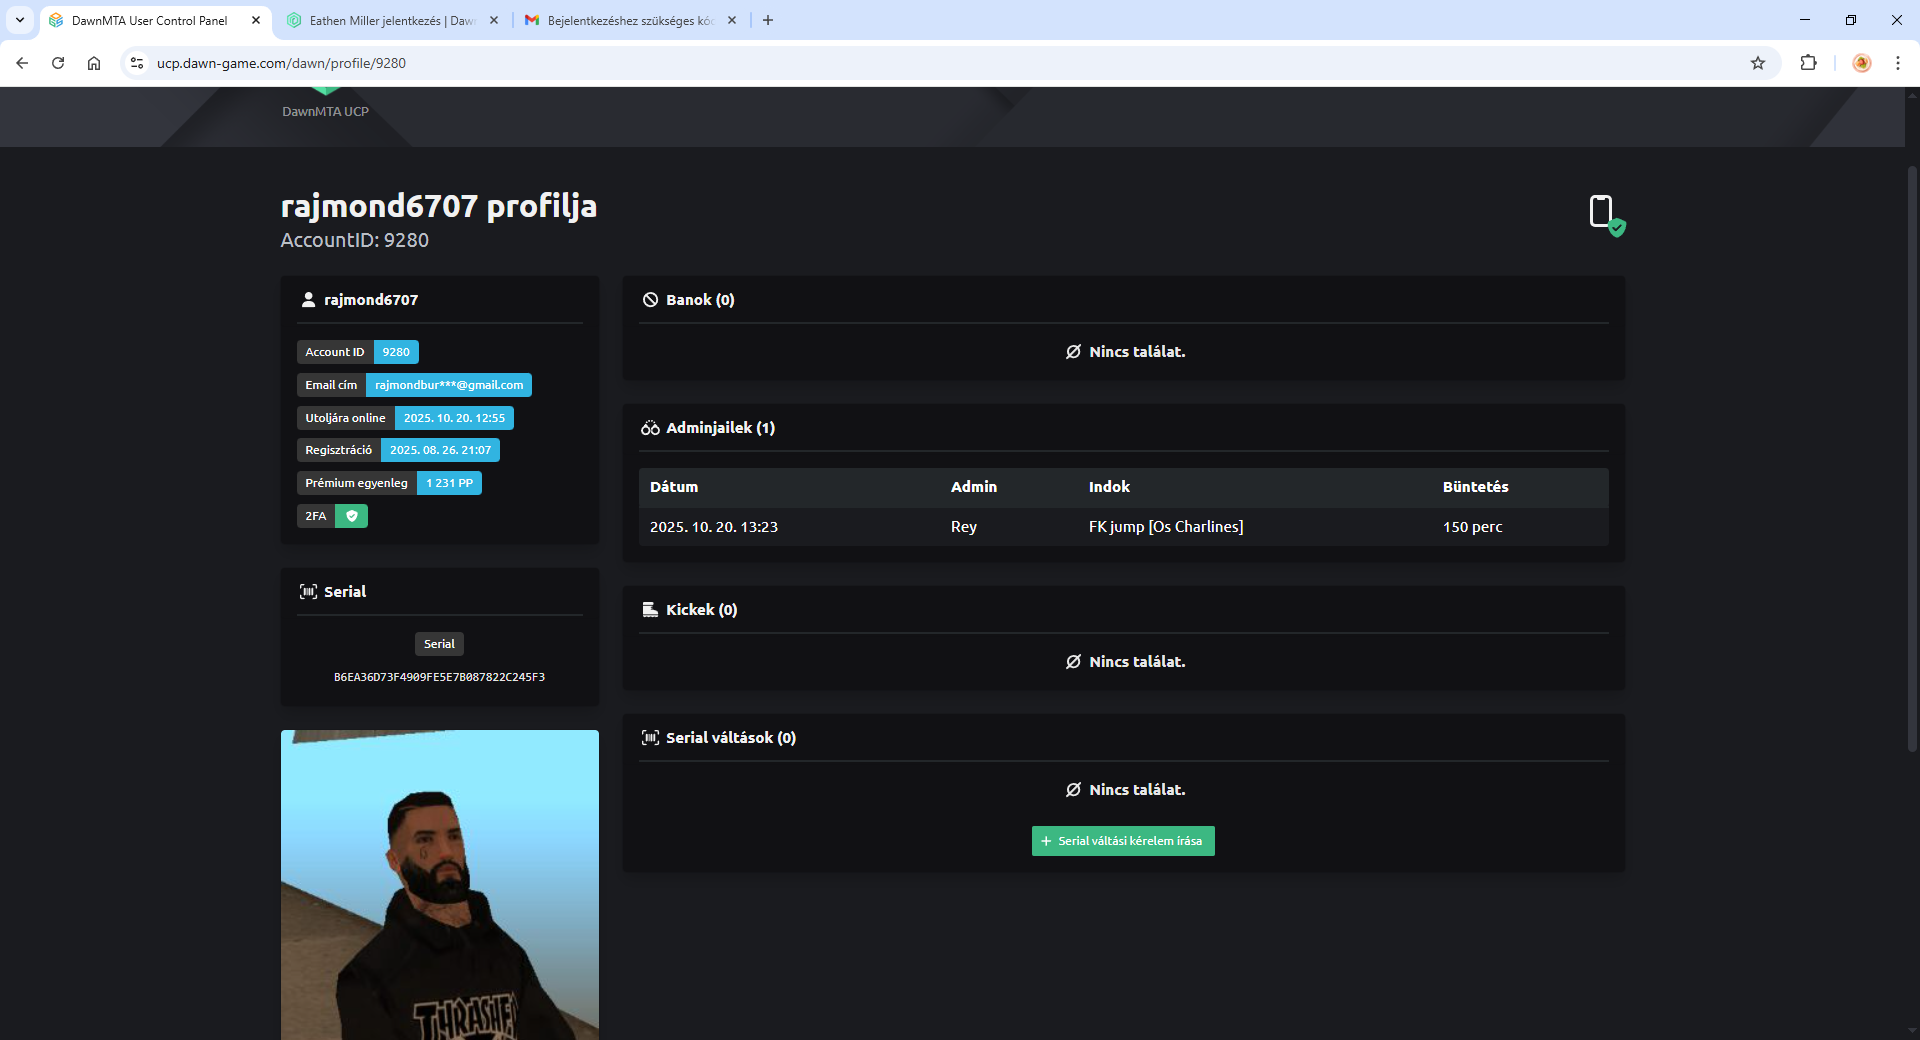This screenshot has height=1040, width=1920.
Task: Click the 2FA shield checkmark badge
Action: (352, 516)
